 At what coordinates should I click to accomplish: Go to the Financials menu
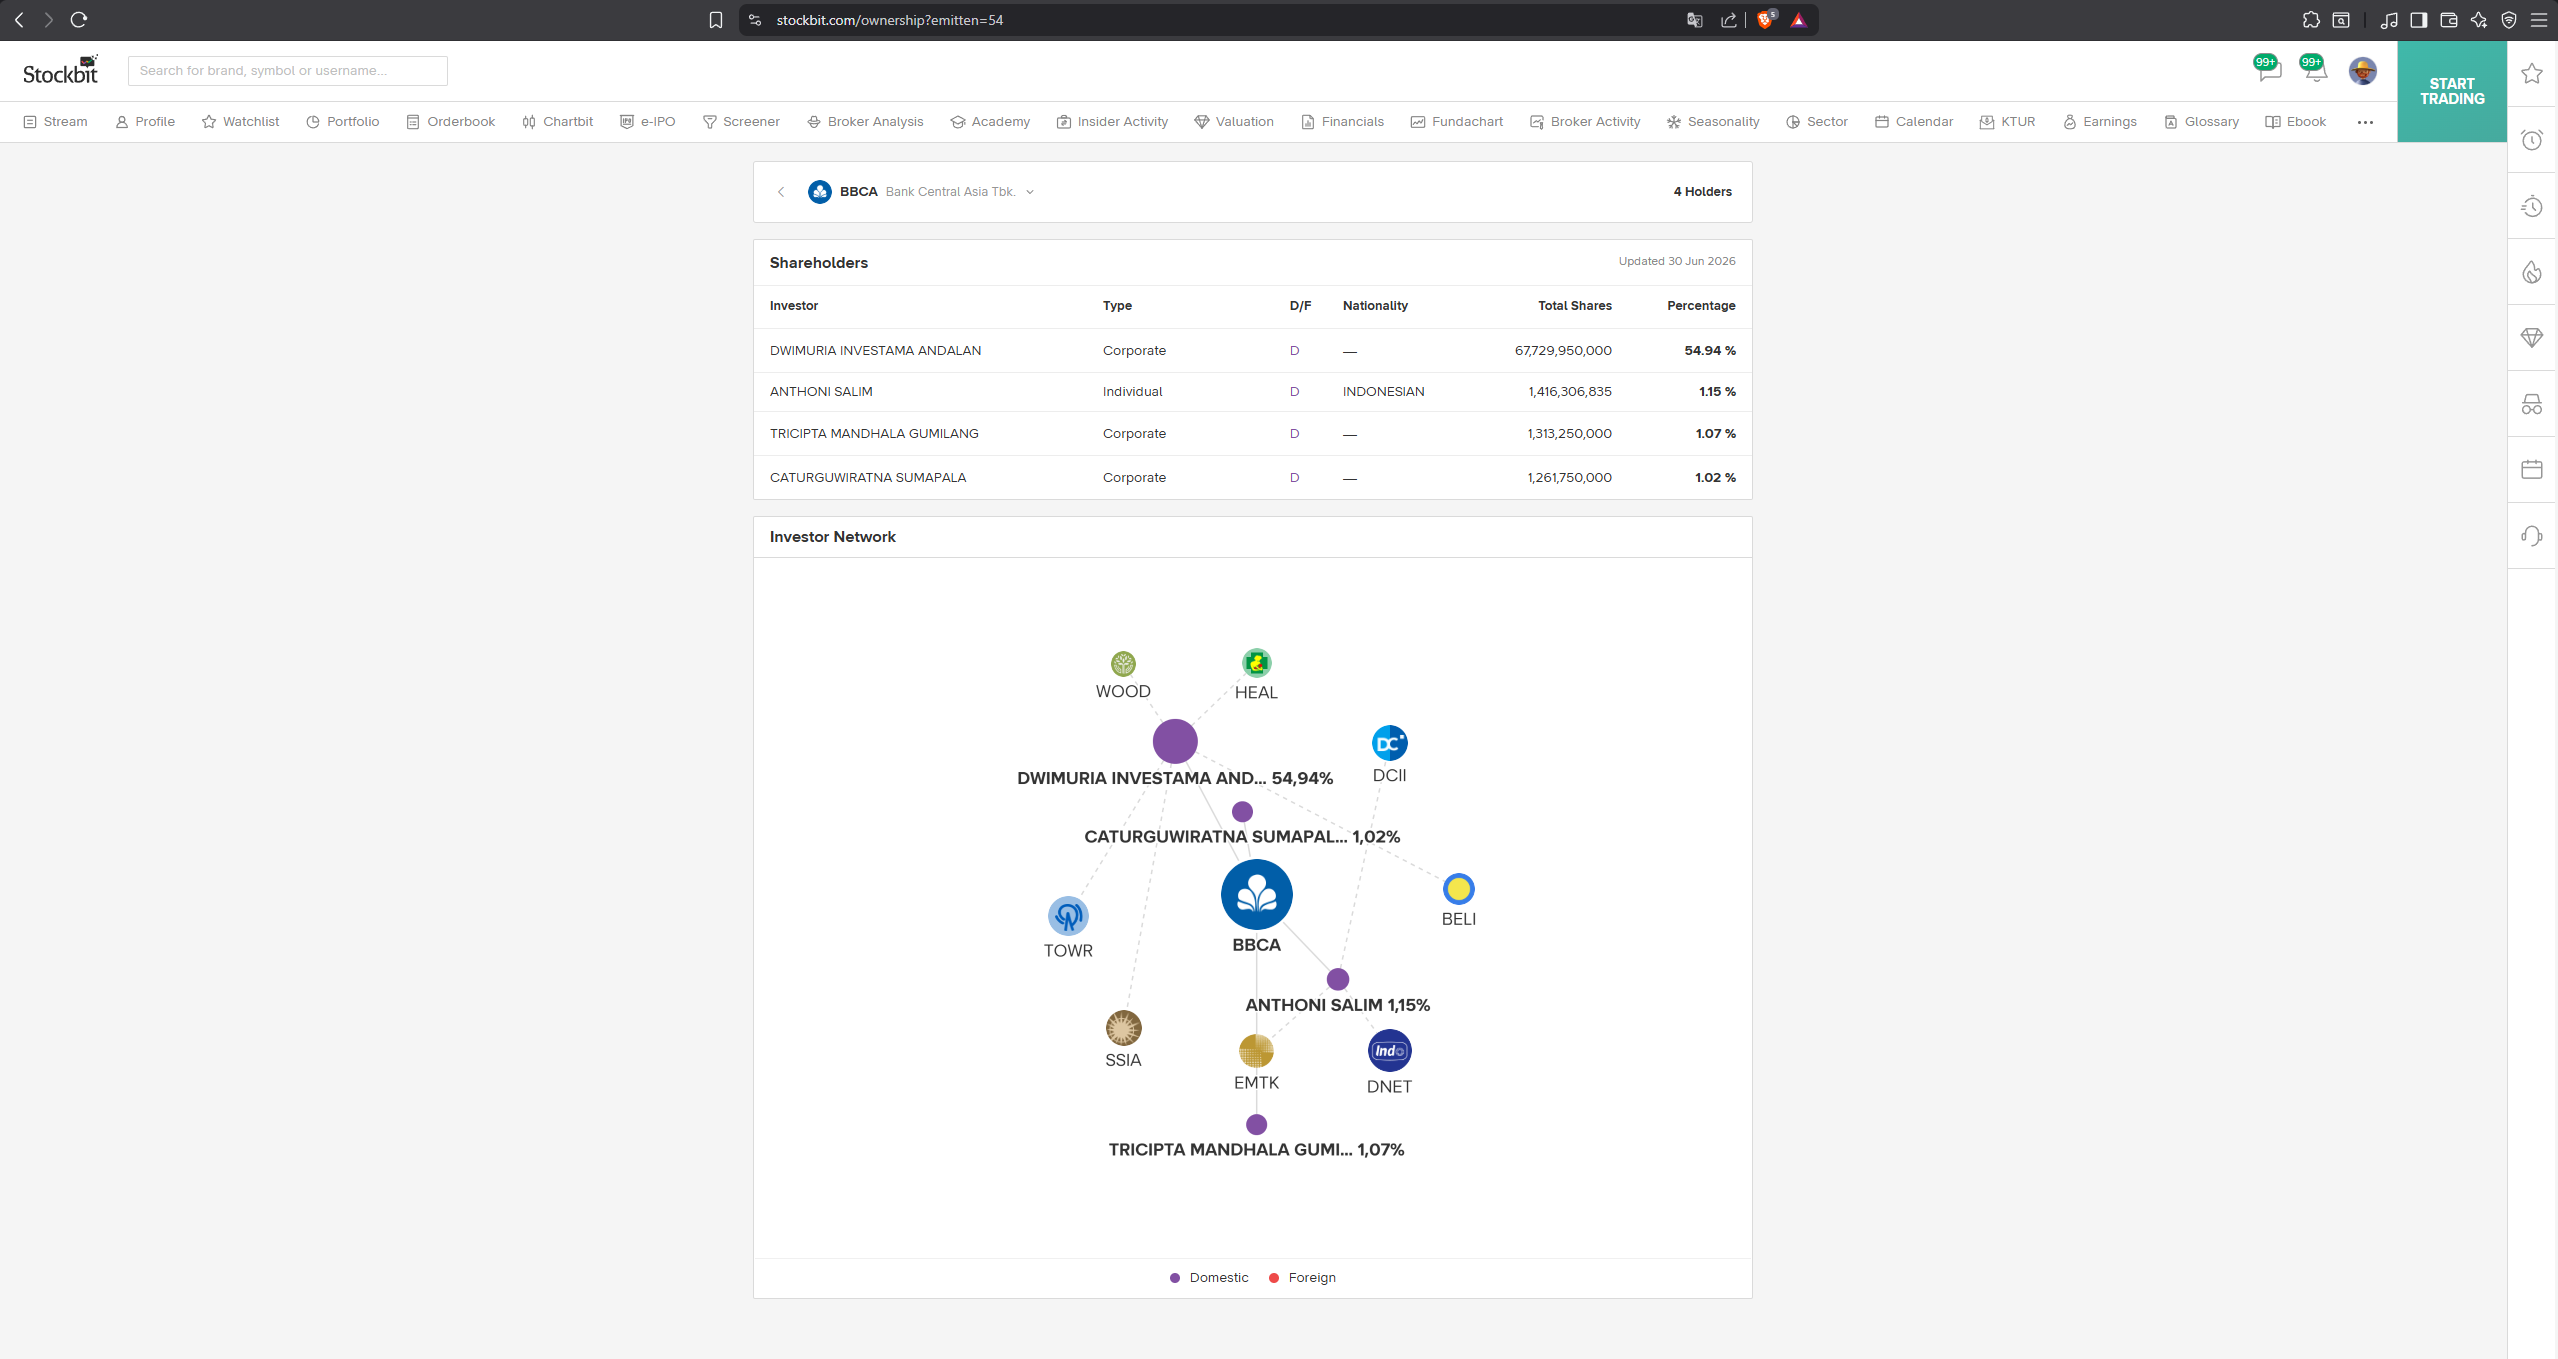(x=1342, y=122)
